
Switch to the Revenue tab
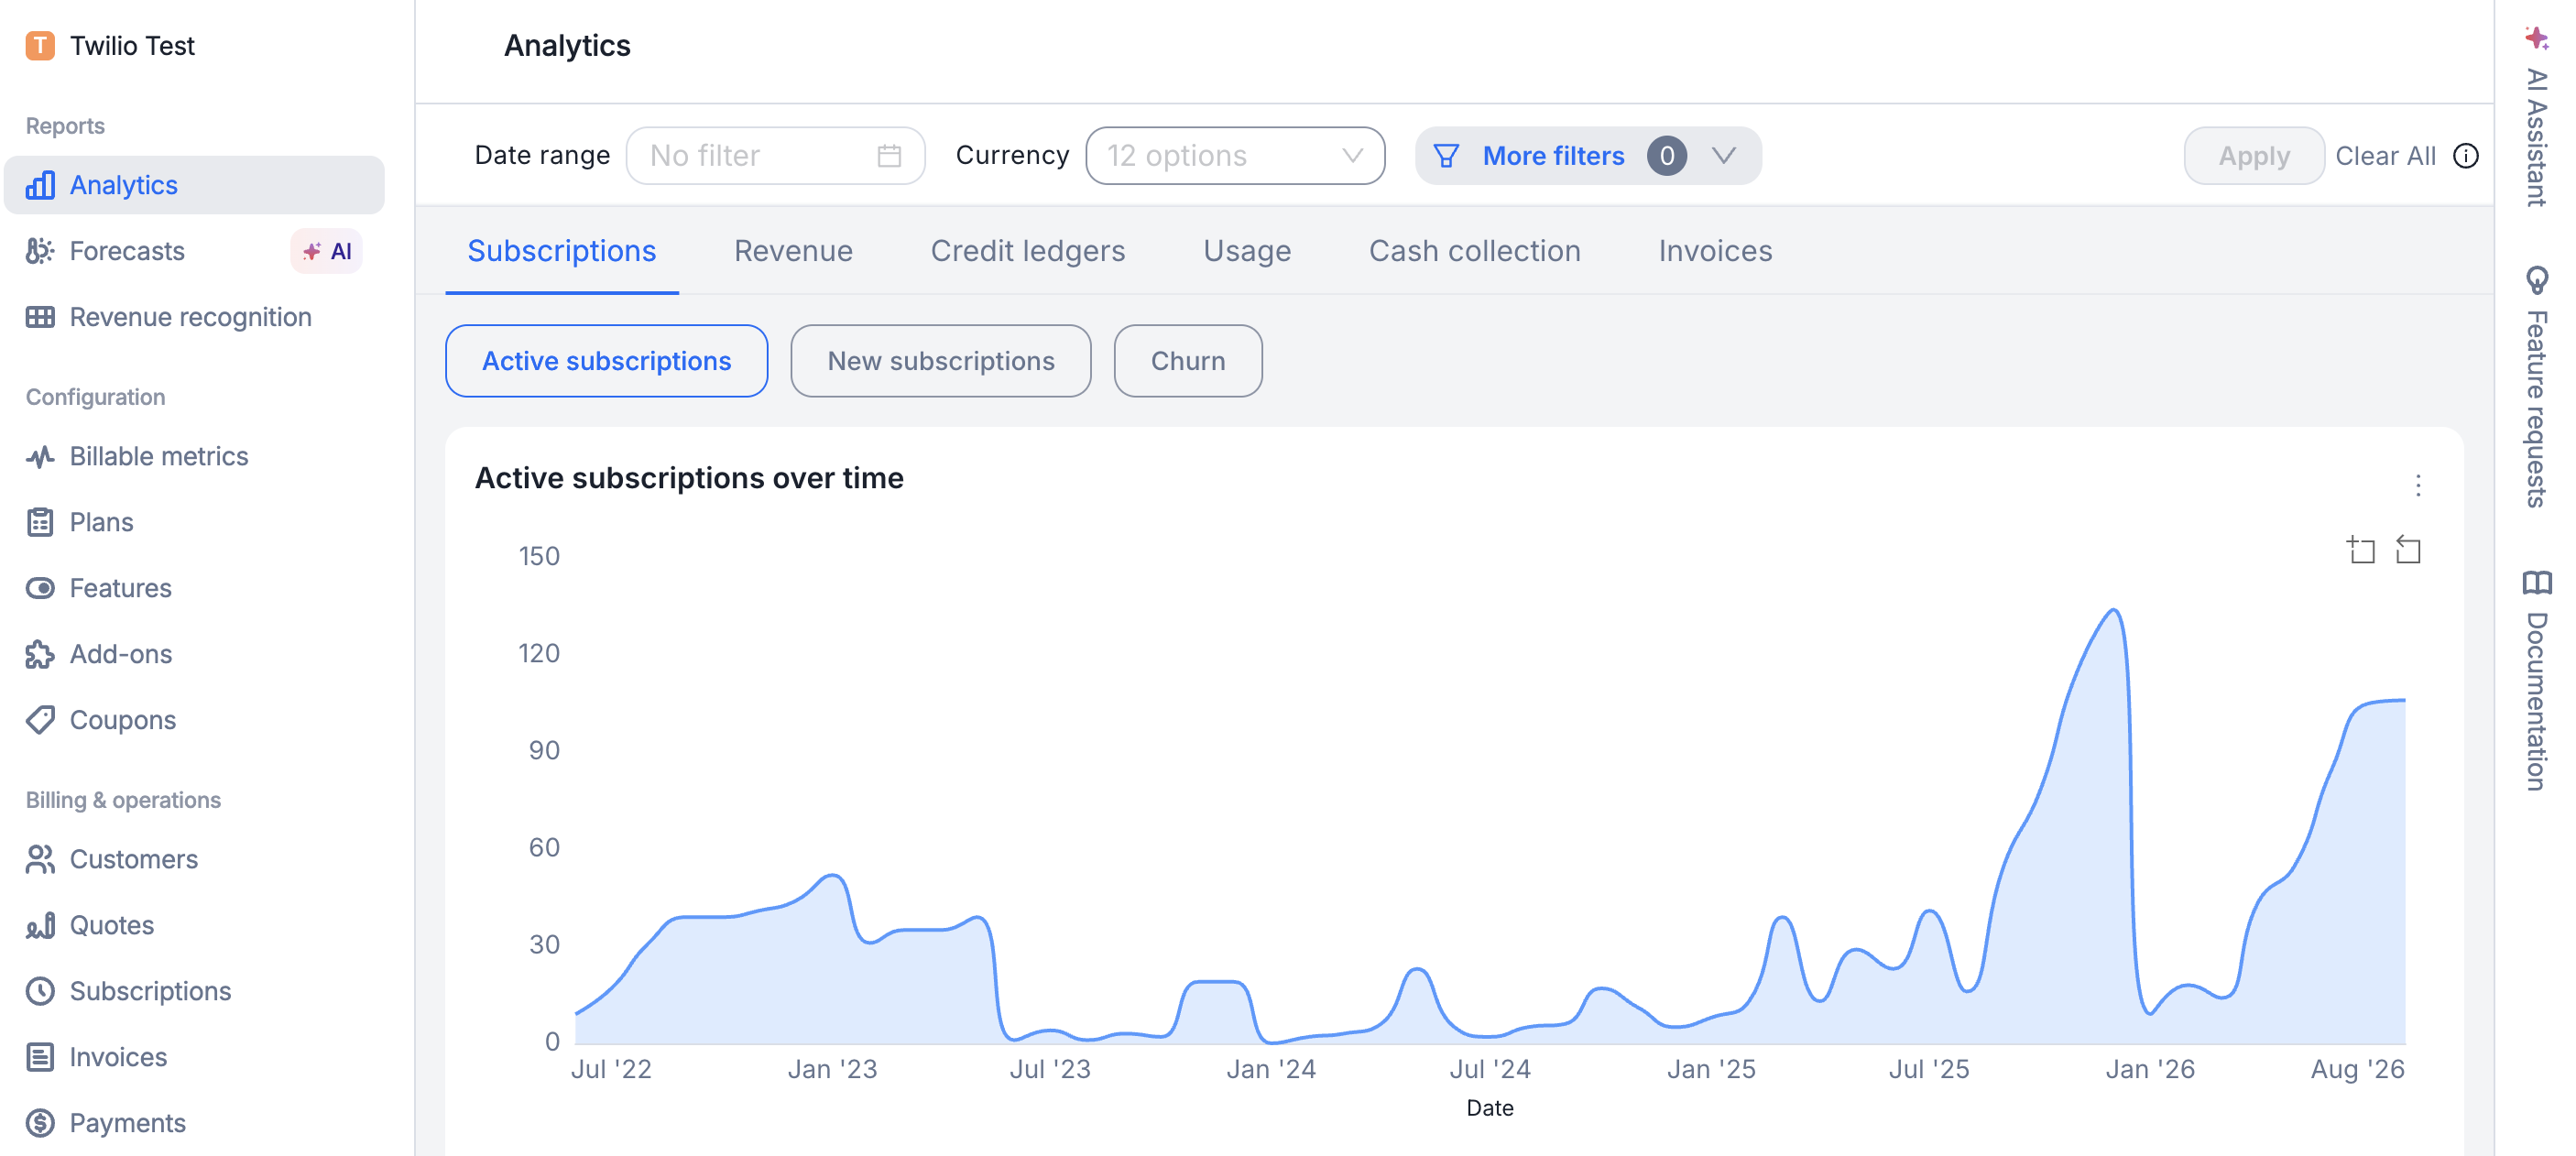[793, 251]
